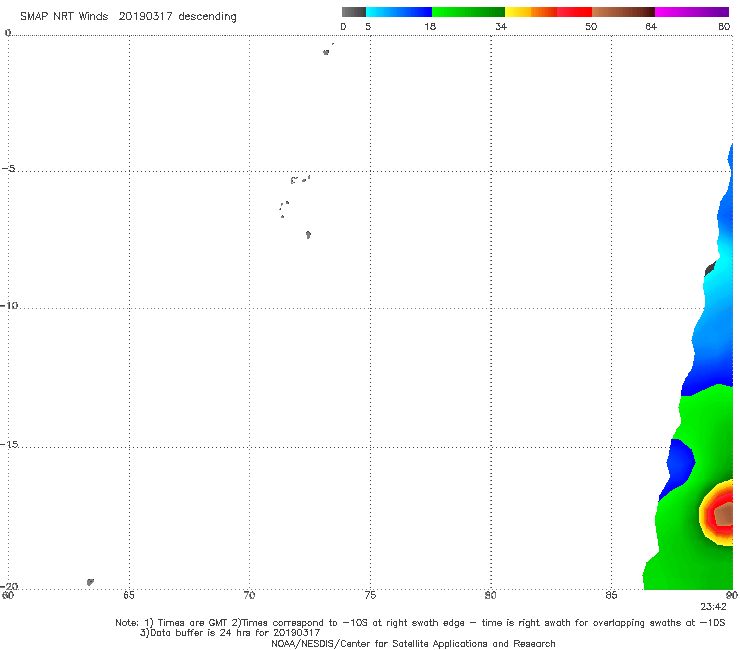Click the longitude label 80
This screenshot has height=650, width=740.
(490, 595)
